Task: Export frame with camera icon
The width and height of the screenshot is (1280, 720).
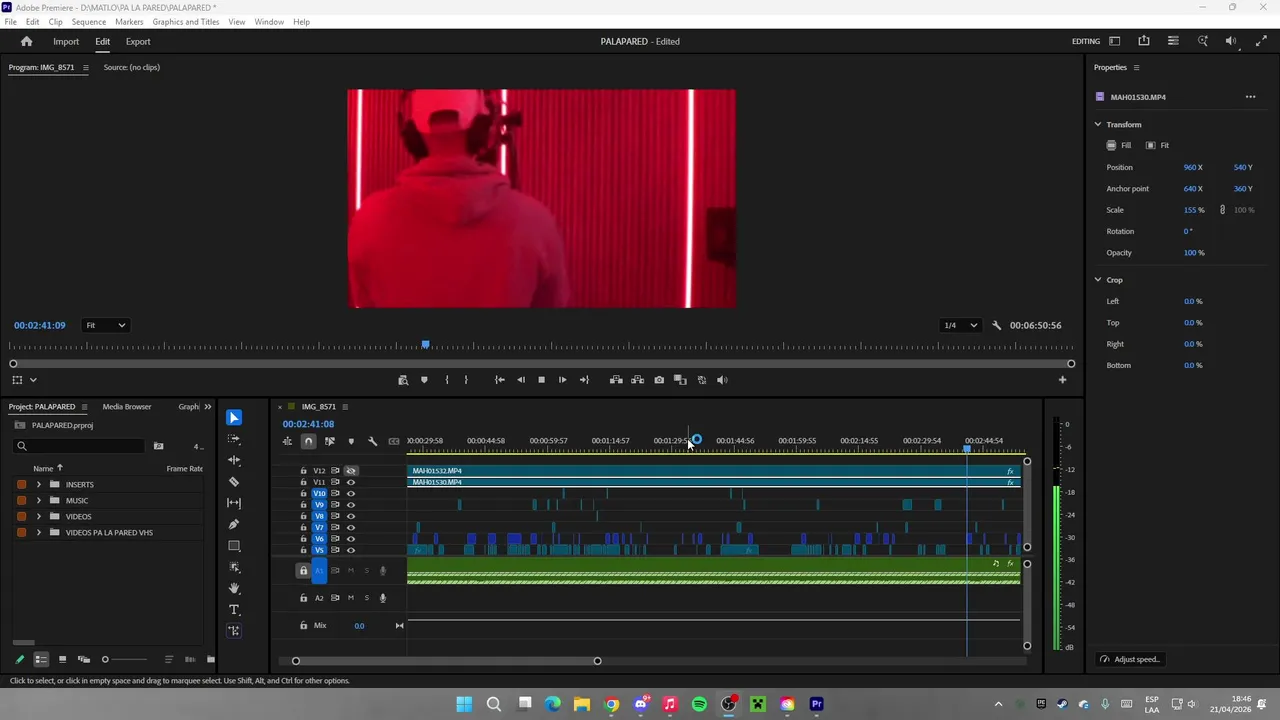Action: 659,380
